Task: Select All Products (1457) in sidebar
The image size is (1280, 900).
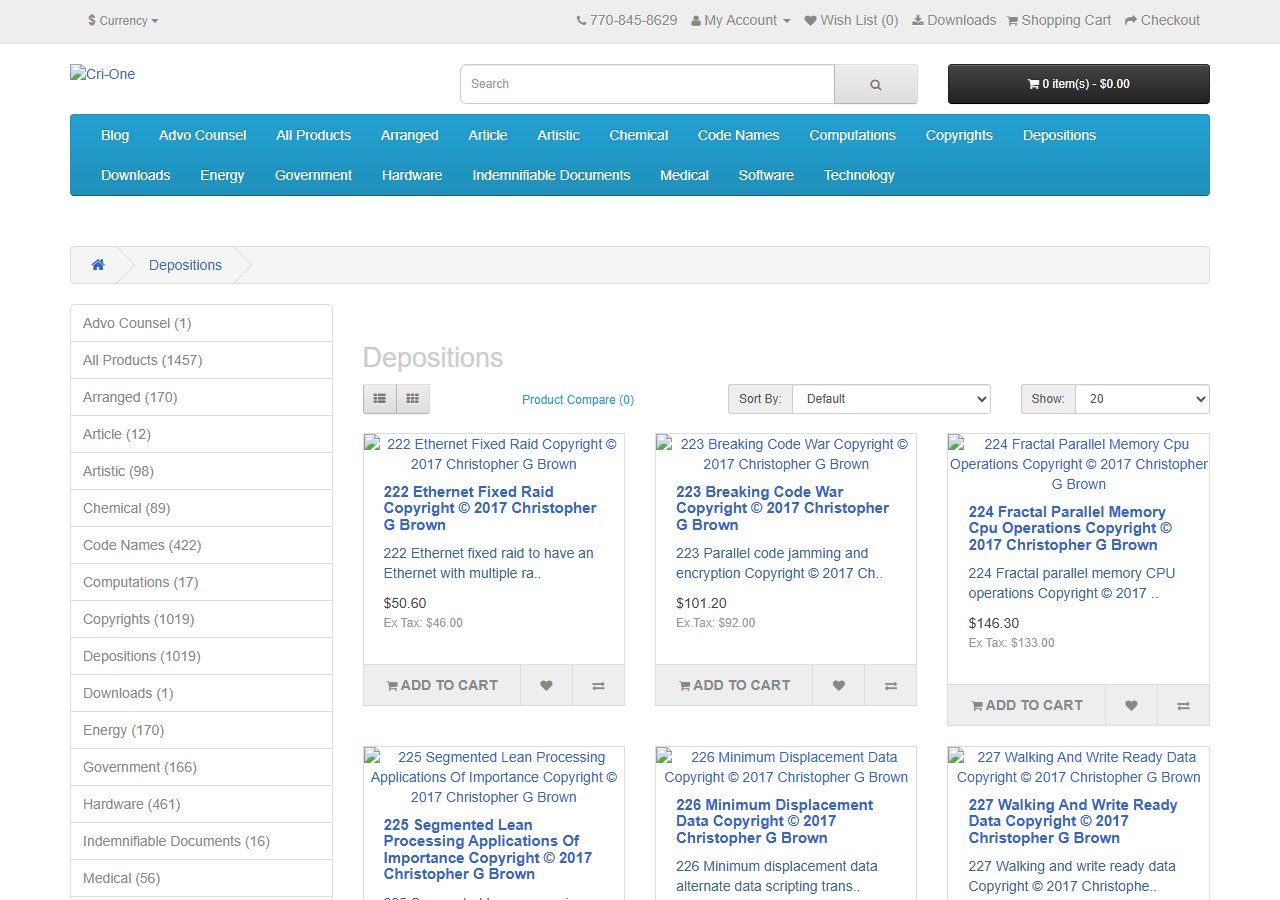Action: (x=201, y=360)
